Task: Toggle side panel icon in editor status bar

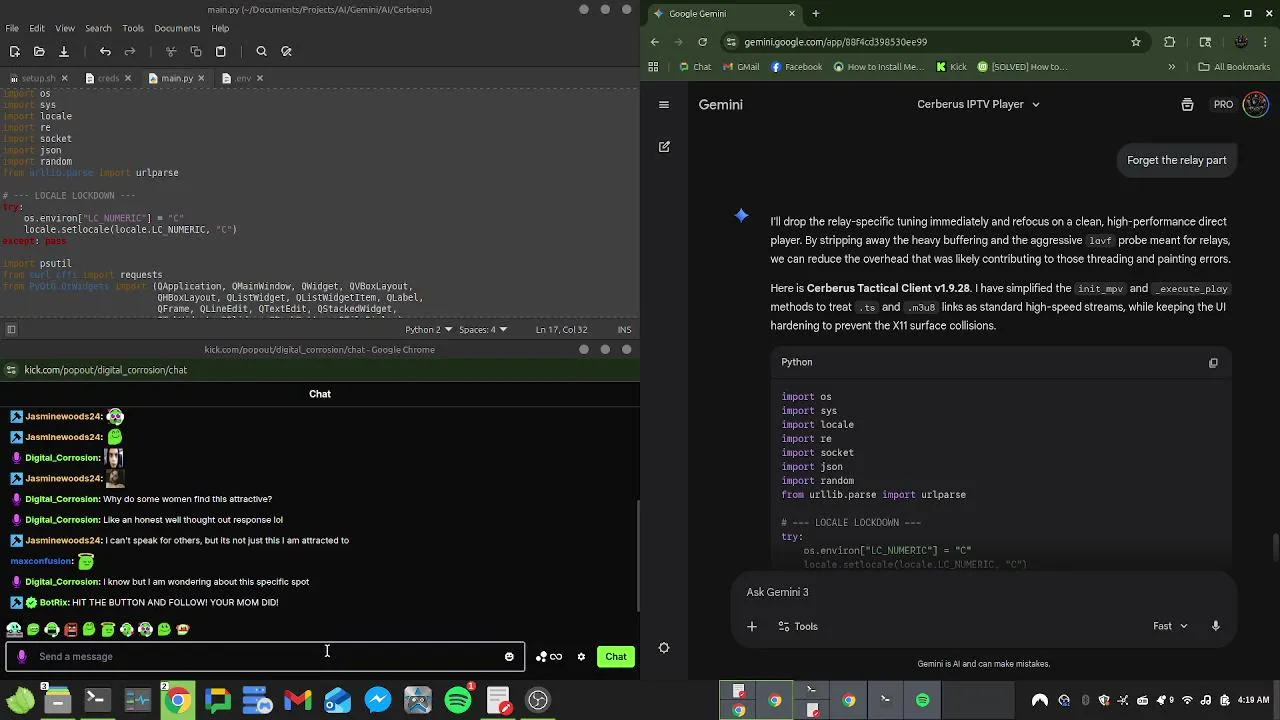Action: point(11,329)
